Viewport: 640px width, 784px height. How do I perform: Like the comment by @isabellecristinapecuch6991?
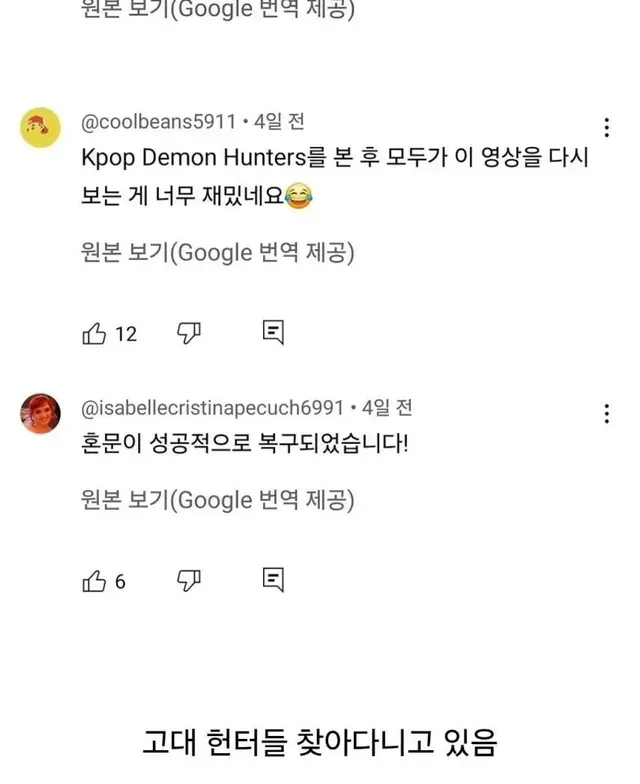pyautogui.click(x=94, y=580)
